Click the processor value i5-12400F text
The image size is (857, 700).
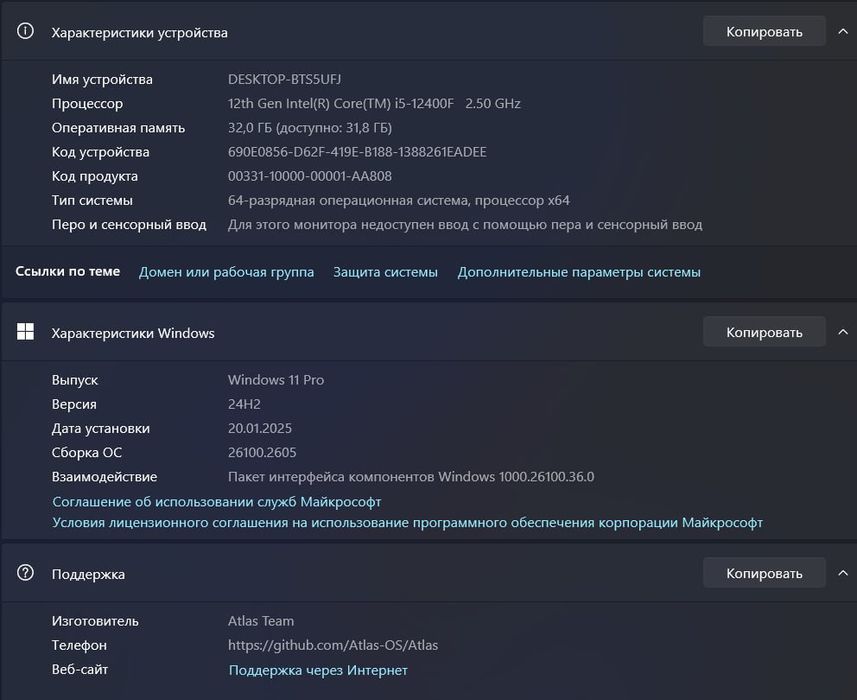click(374, 104)
